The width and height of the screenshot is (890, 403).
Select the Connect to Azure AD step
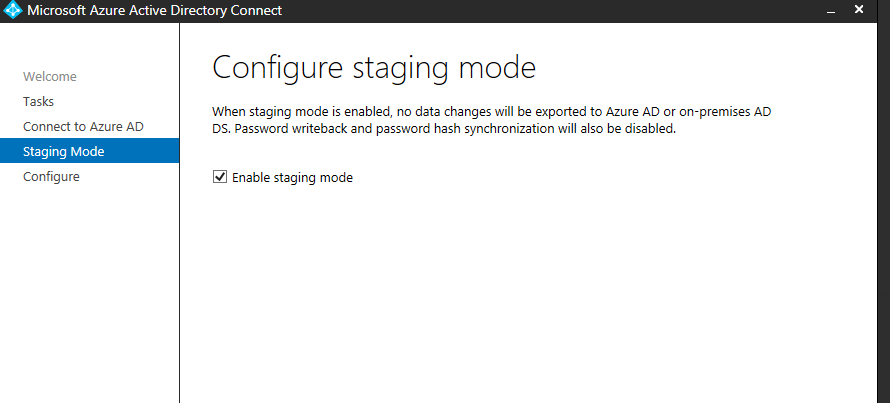[x=83, y=126]
